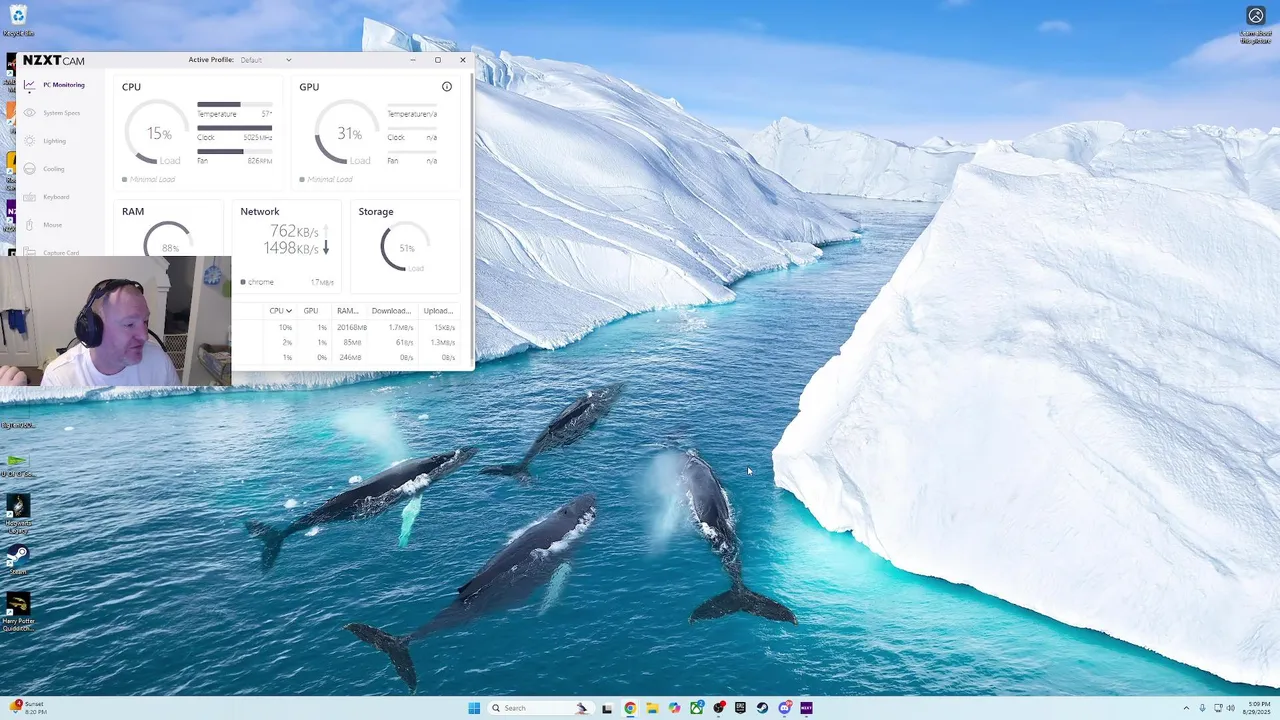Click the "chrome" network process label

pyautogui.click(x=260, y=282)
